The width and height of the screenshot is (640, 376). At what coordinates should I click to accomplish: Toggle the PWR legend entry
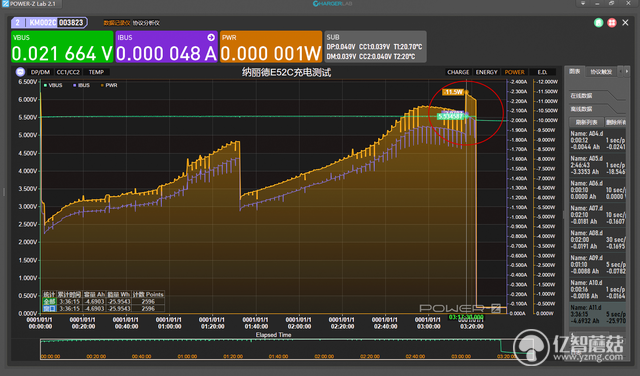(109, 85)
